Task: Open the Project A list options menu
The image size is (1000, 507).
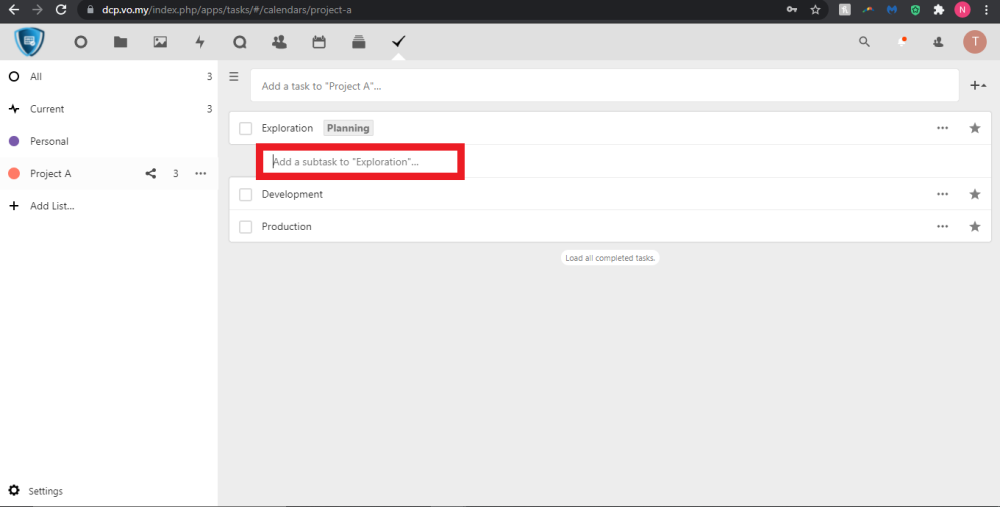Action: click(x=201, y=174)
